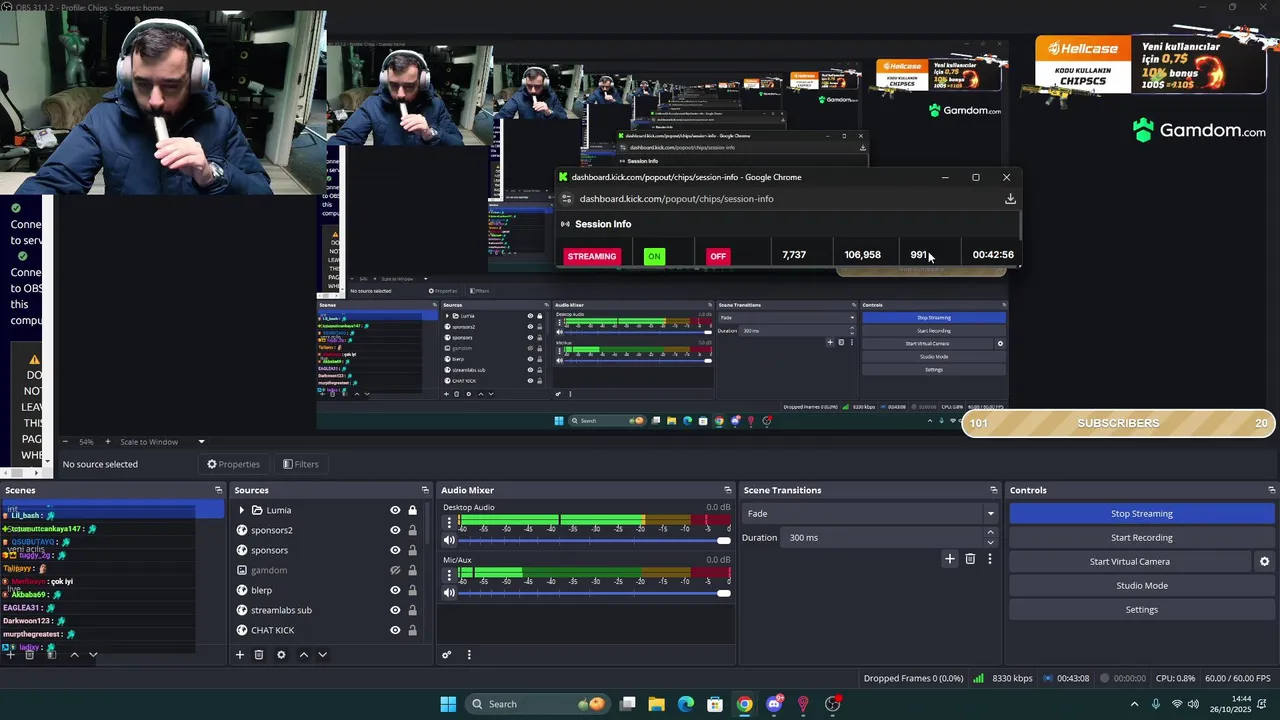Click Start Virtual Camera button
1280x720 pixels.
tap(1130, 562)
